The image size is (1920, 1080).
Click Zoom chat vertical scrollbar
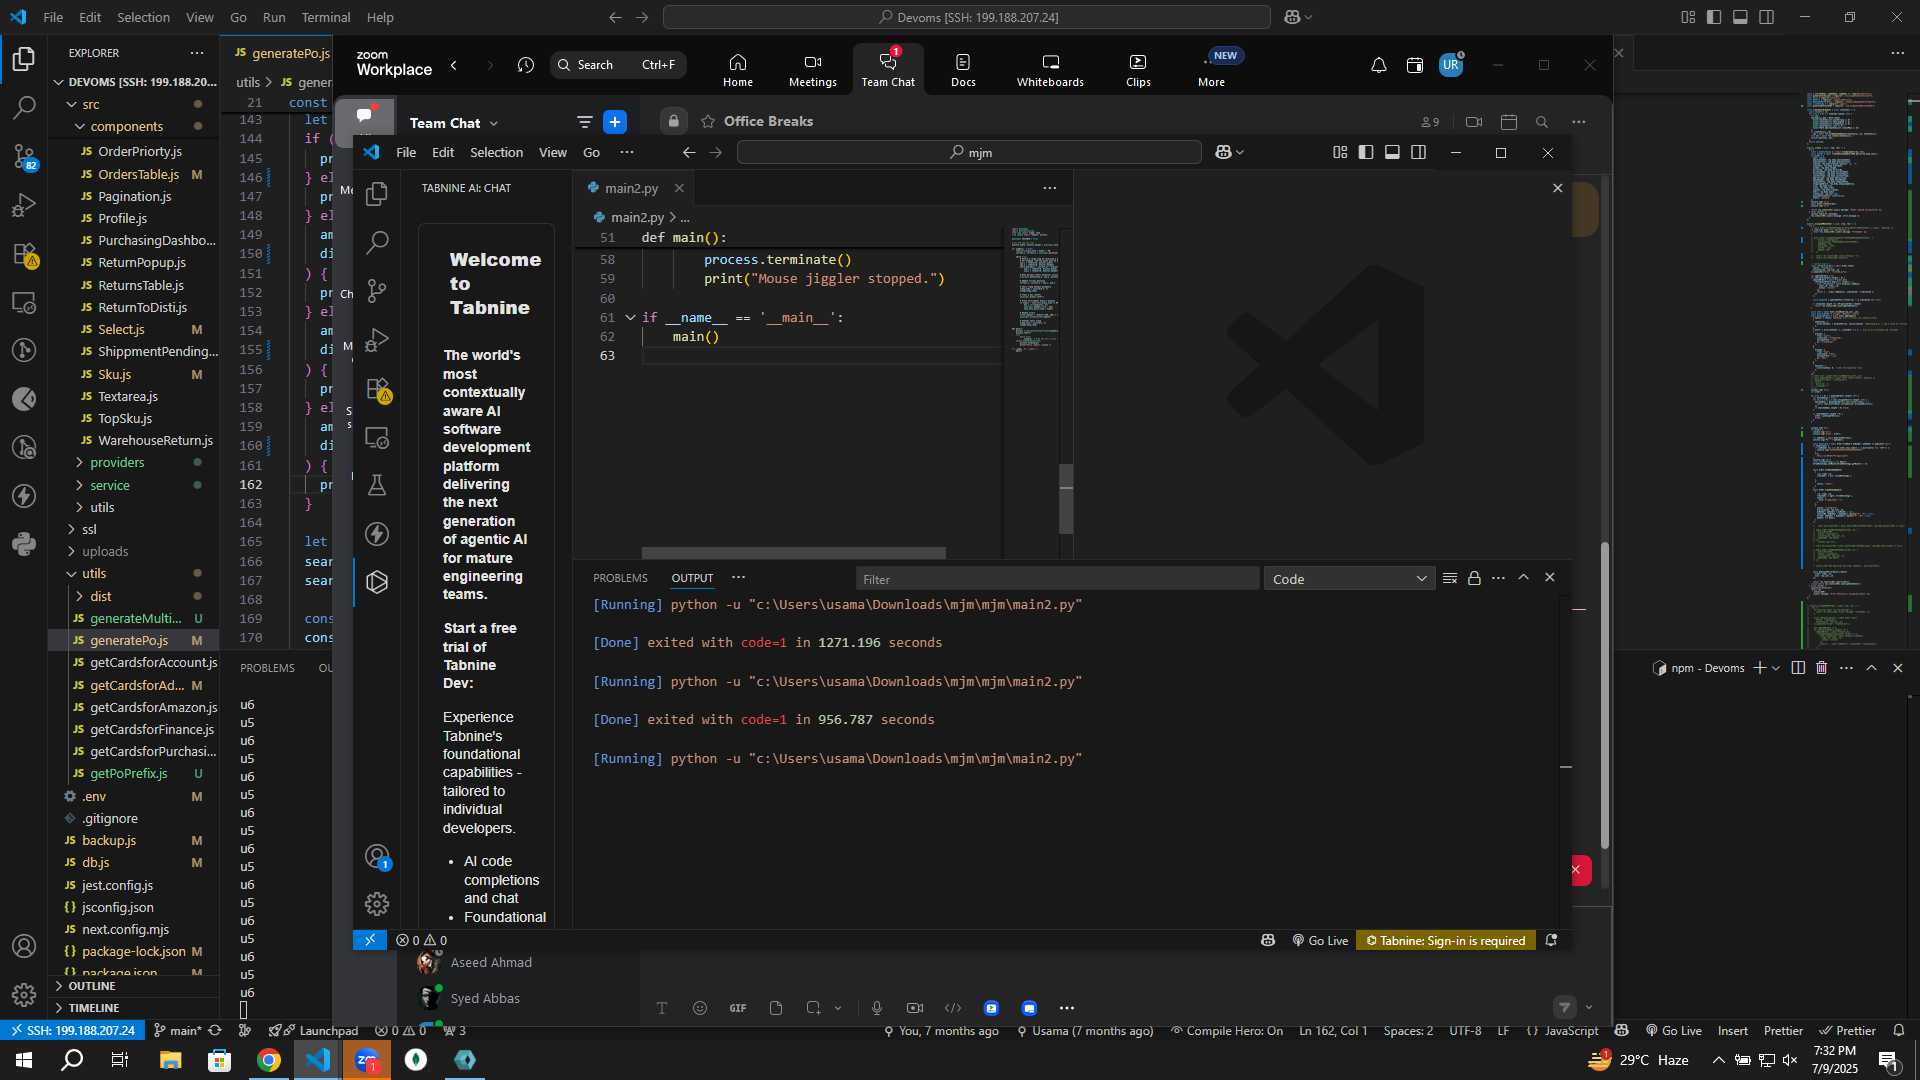pos(1605,695)
